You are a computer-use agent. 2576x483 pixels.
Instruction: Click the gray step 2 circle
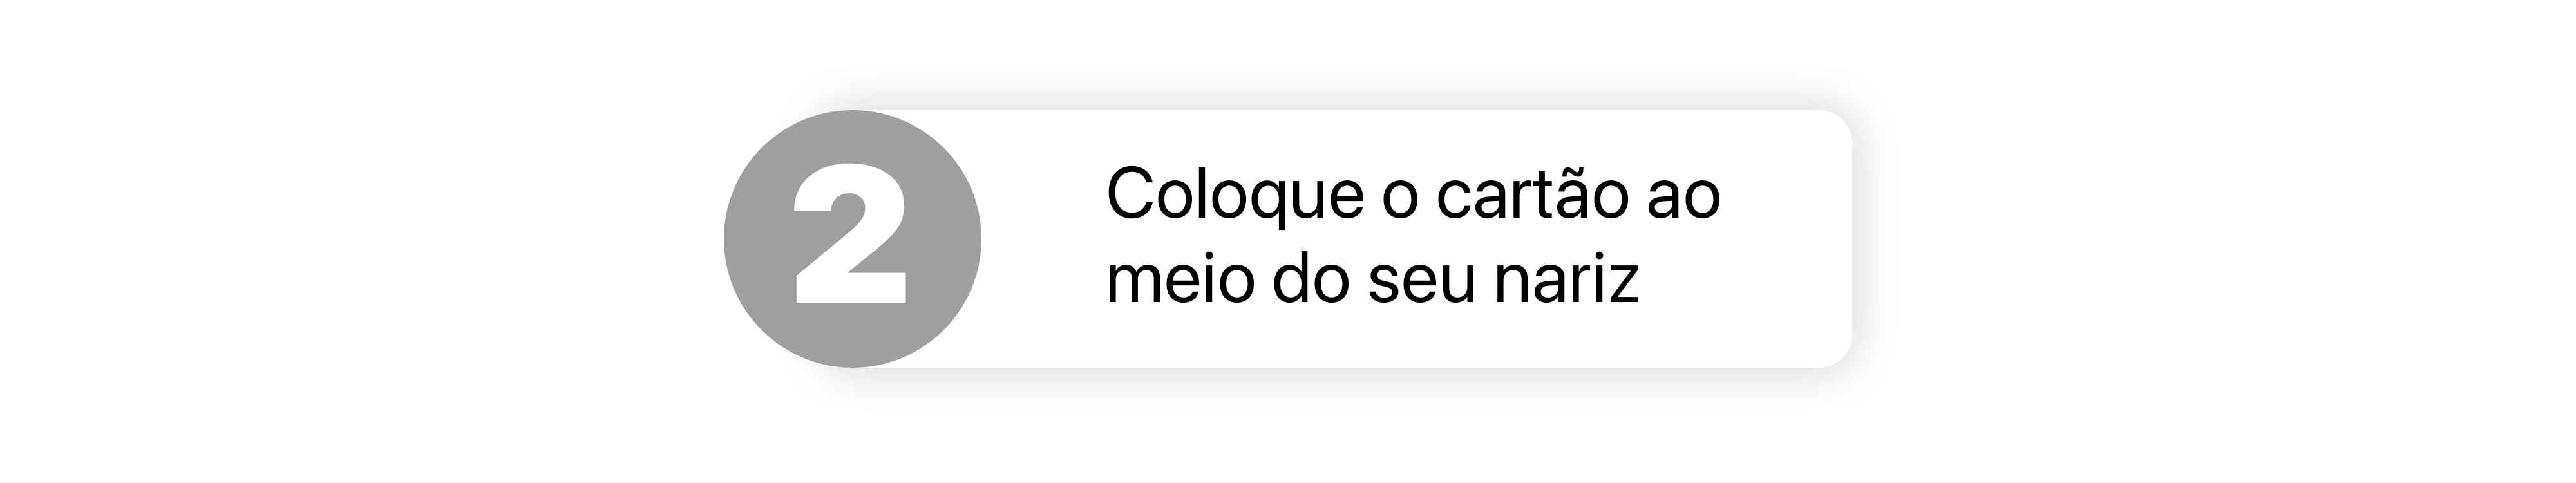[852, 239]
